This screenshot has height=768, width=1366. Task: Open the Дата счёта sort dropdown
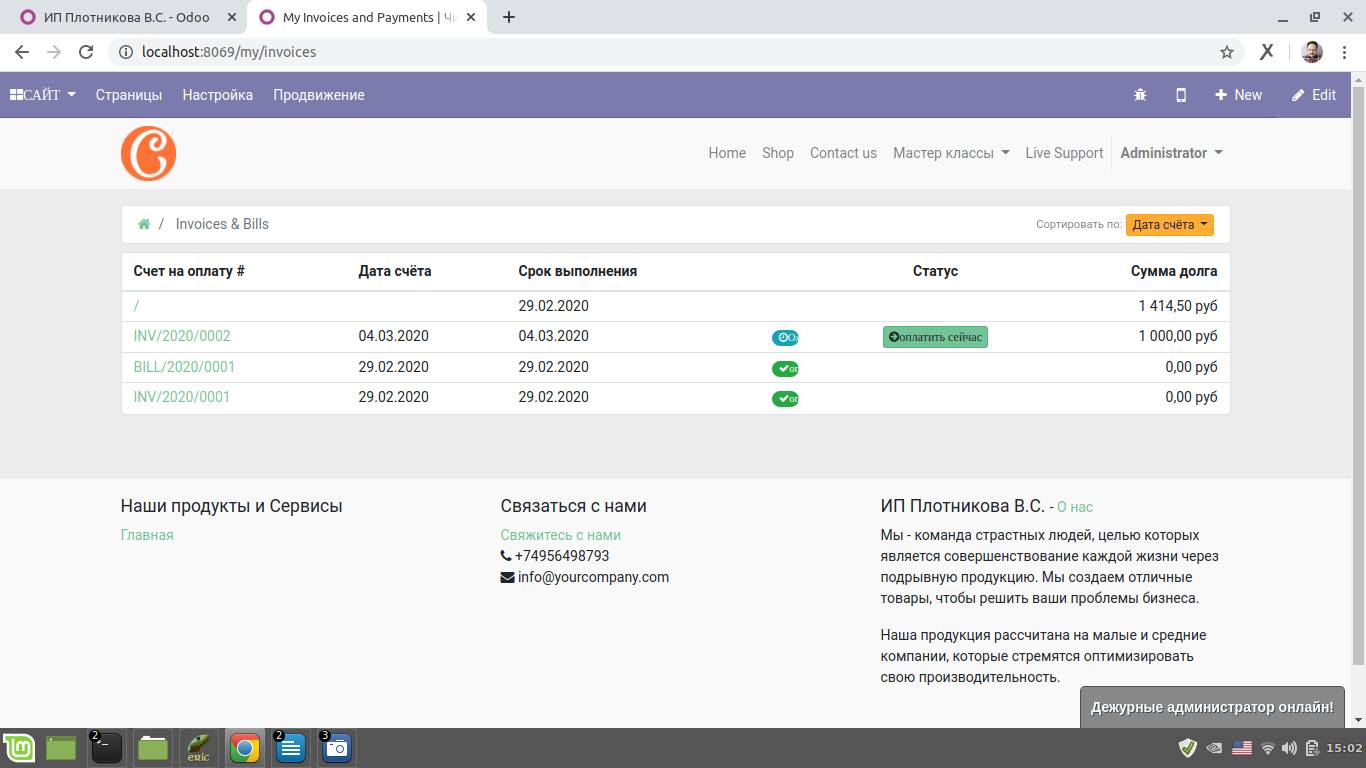pyautogui.click(x=1169, y=225)
